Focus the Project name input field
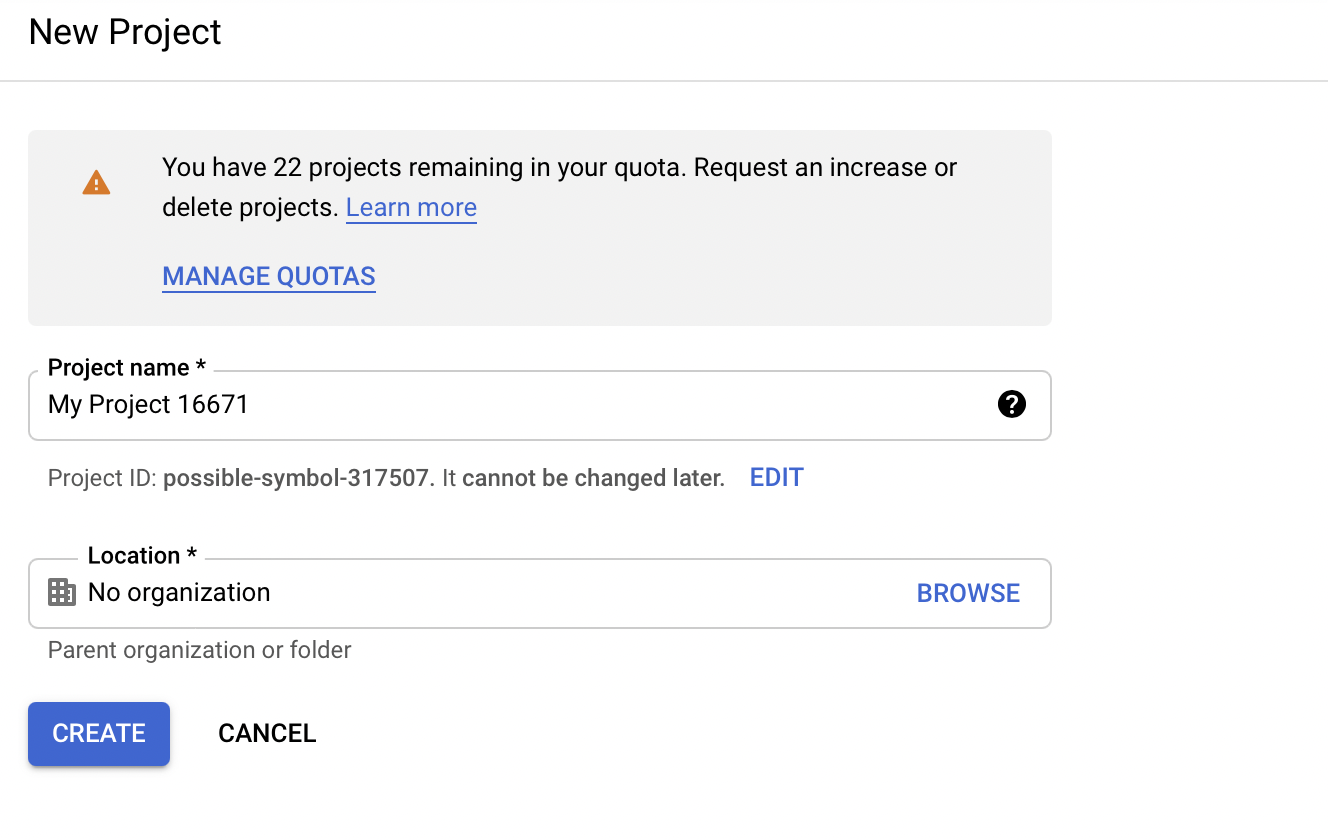1328x840 pixels. point(540,405)
